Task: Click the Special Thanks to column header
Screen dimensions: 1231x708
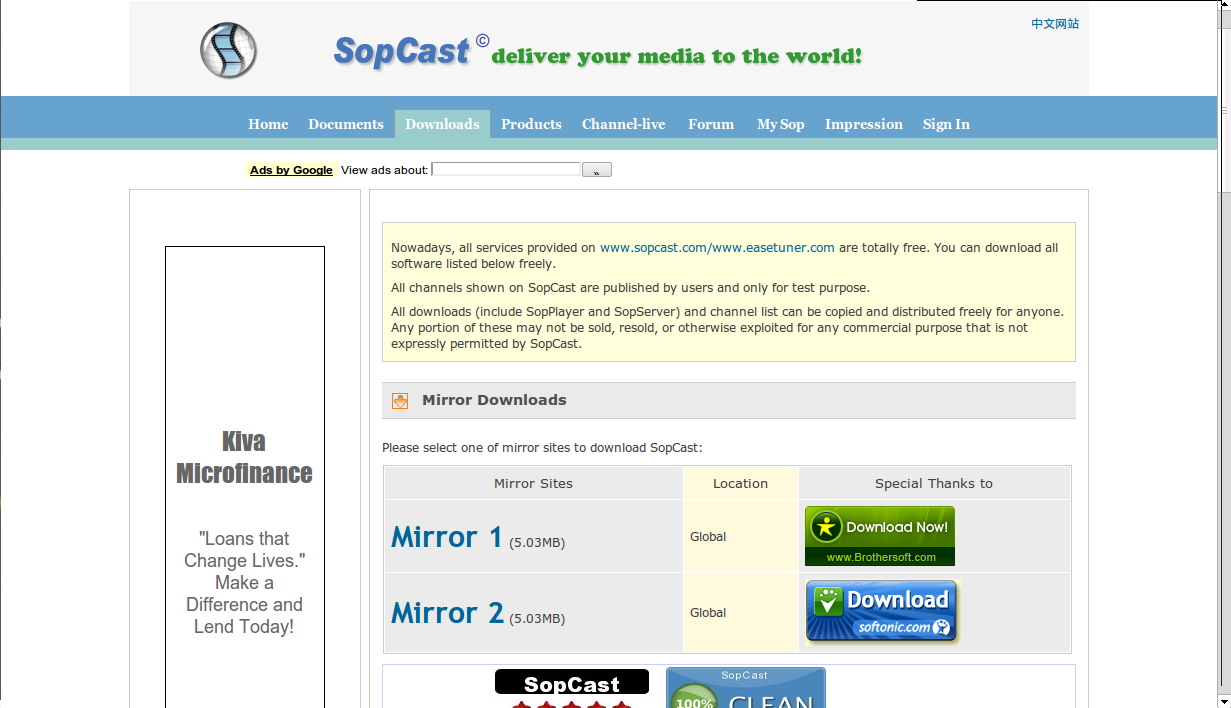Action: (934, 483)
